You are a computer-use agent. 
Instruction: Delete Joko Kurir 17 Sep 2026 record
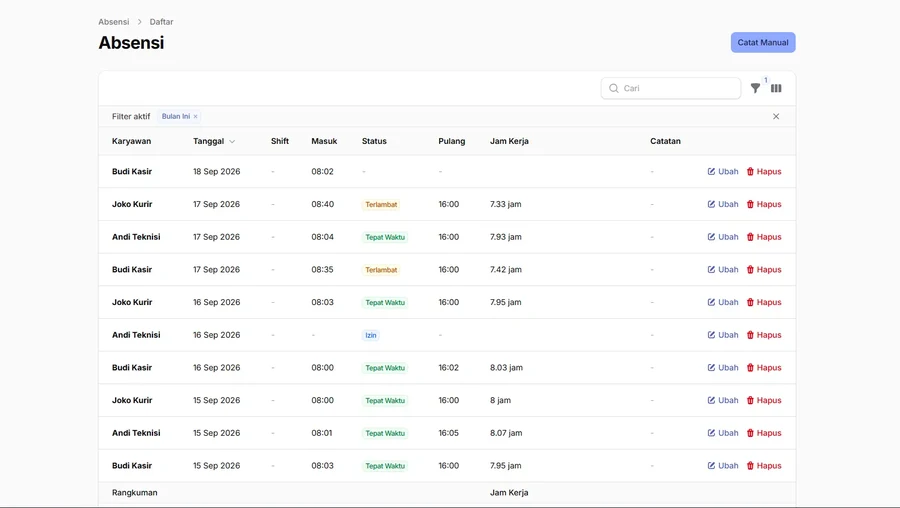point(764,204)
